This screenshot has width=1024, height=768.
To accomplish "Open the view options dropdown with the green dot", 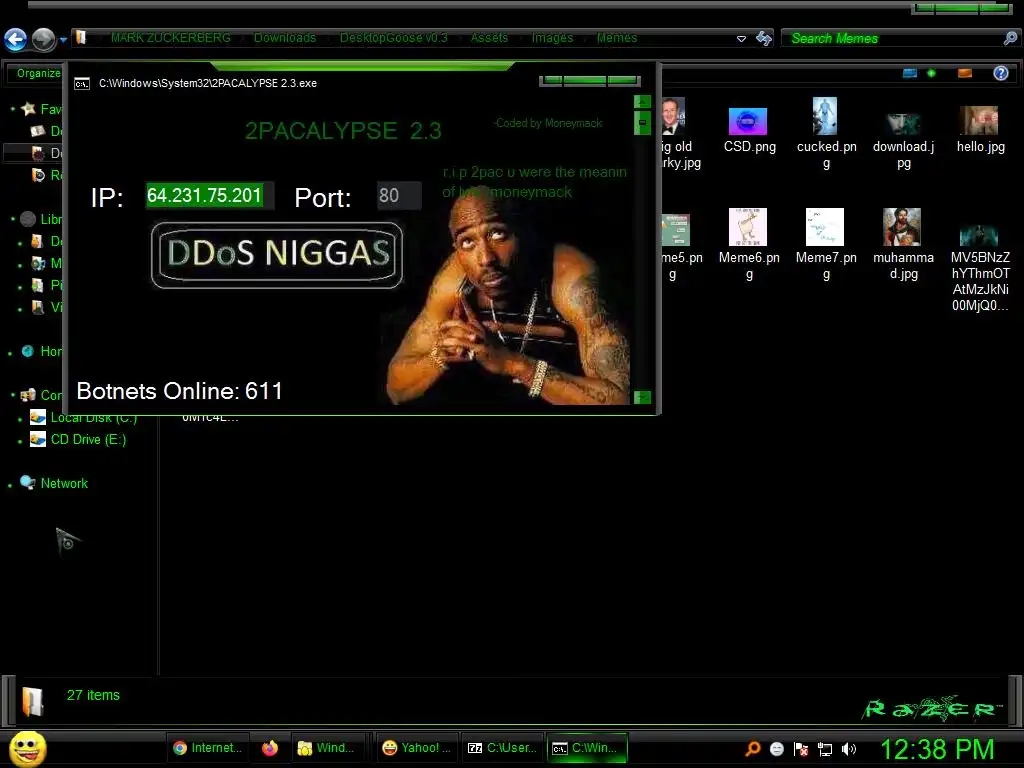I will [931, 73].
